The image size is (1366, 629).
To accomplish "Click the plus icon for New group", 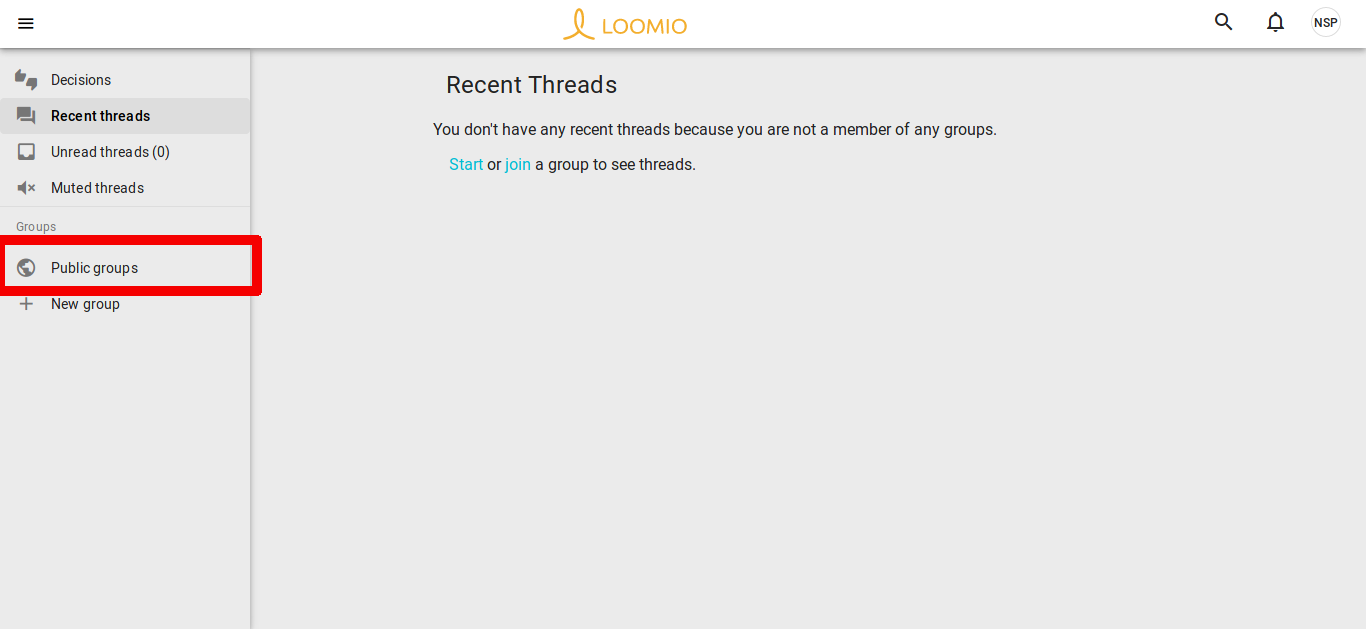I will coord(27,304).
